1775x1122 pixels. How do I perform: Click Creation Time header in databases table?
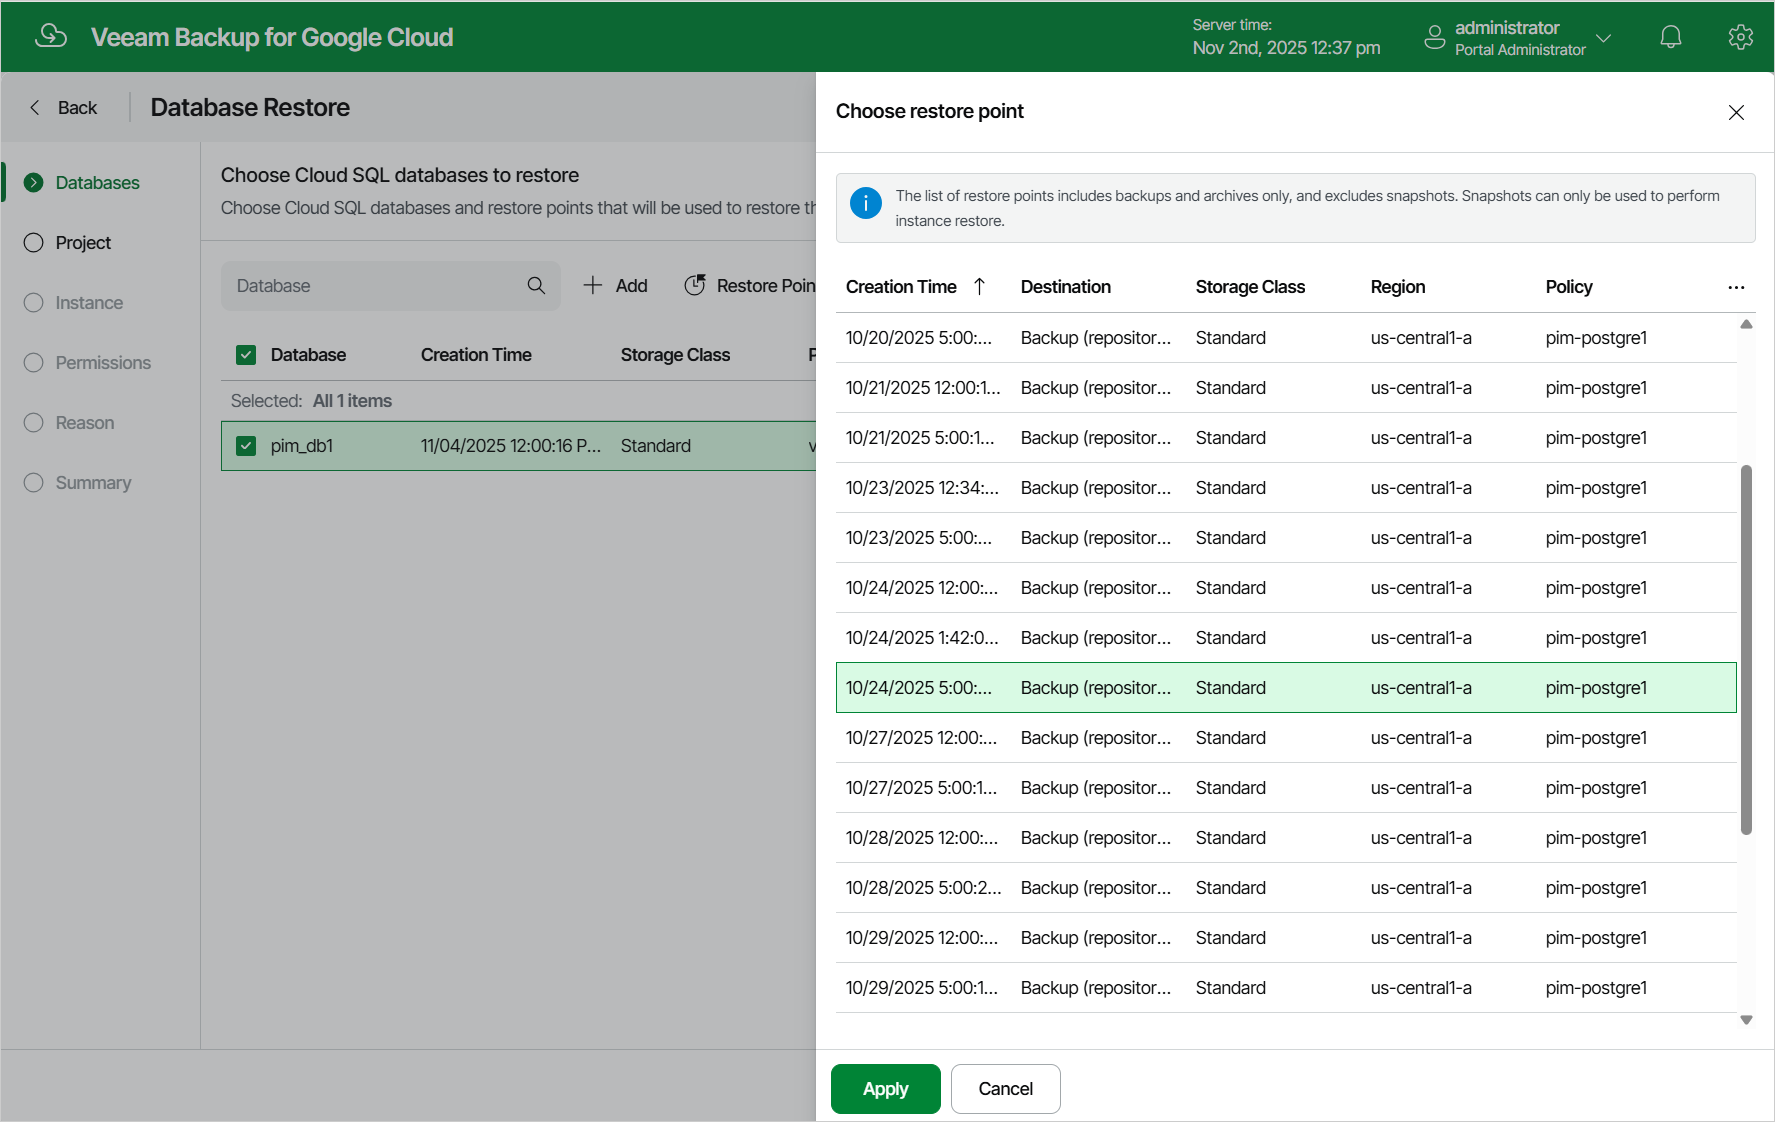coord(476,355)
